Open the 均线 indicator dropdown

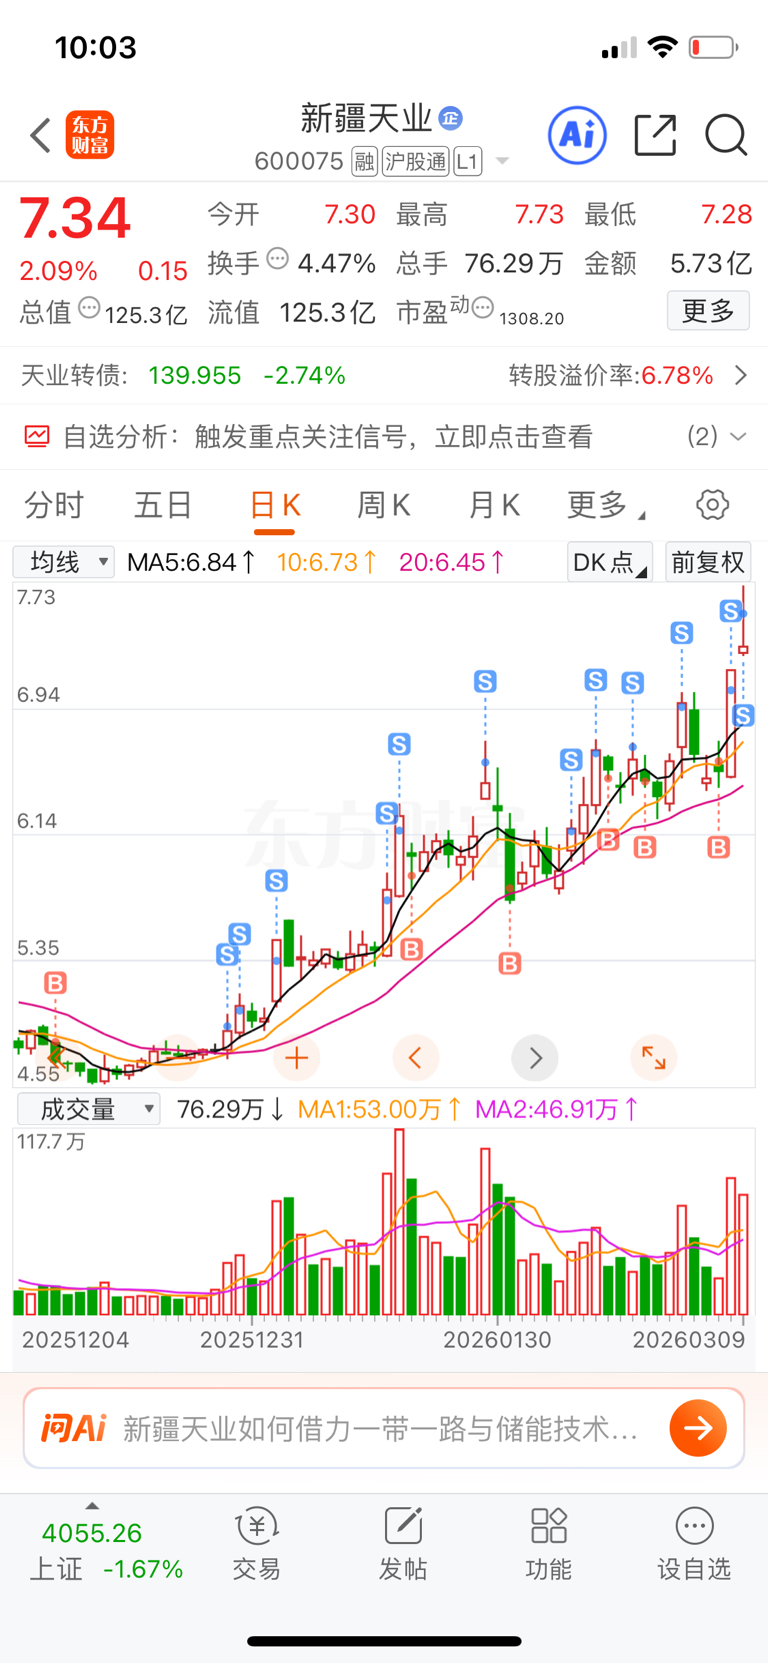tap(63, 562)
